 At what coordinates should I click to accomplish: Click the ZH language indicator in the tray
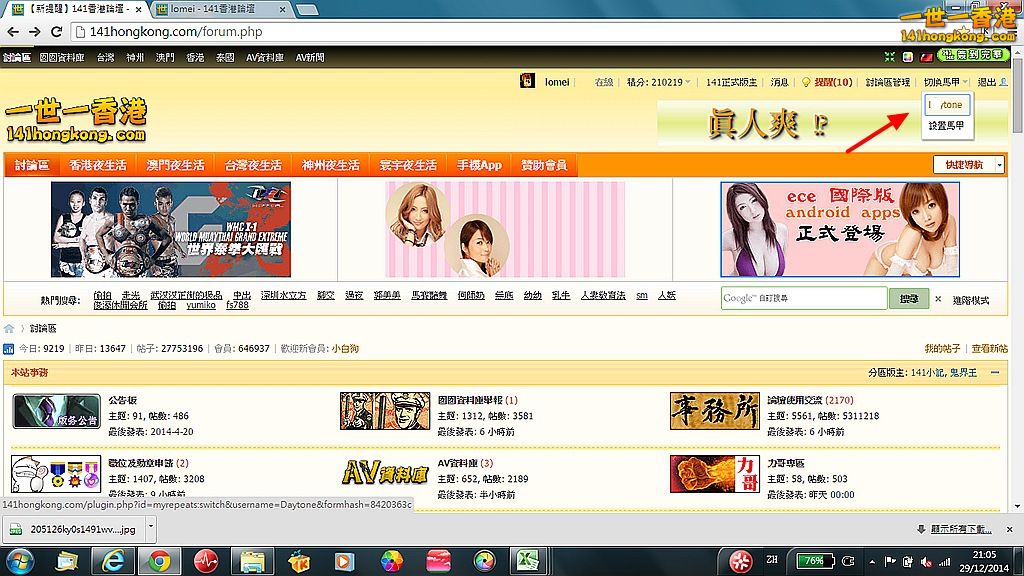coord(772,560)
